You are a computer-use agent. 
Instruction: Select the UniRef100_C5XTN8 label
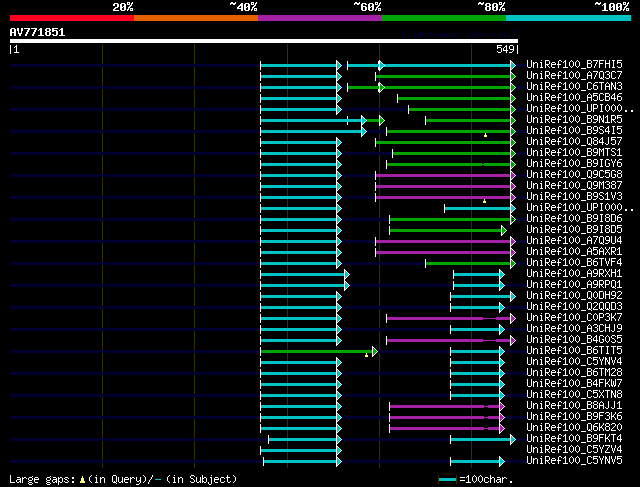(x=574, y=395)
